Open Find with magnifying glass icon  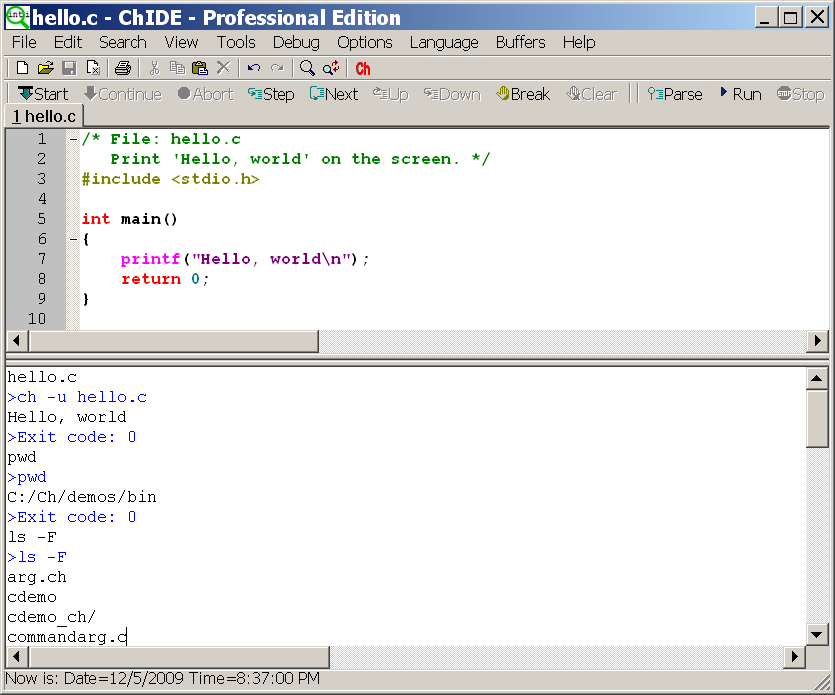(x=307, y=68)
